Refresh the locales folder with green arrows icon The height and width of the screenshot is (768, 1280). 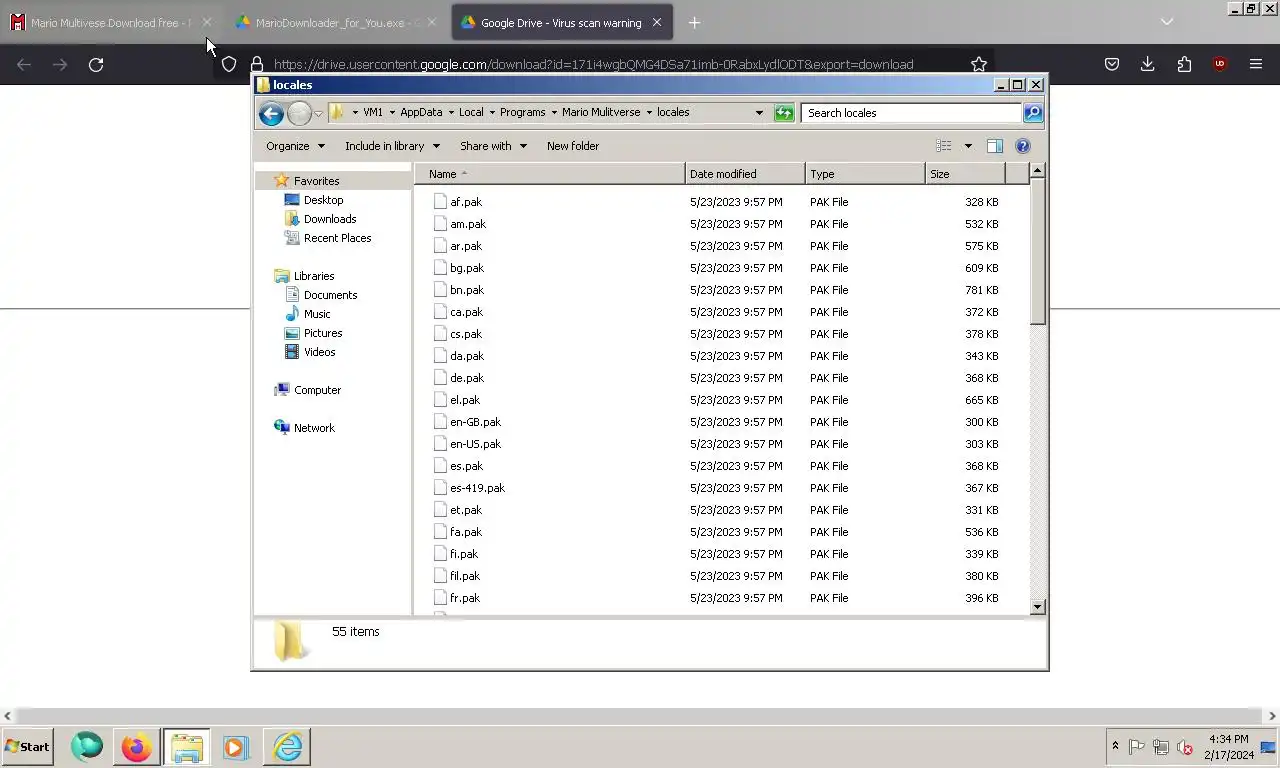coord(784,113)
